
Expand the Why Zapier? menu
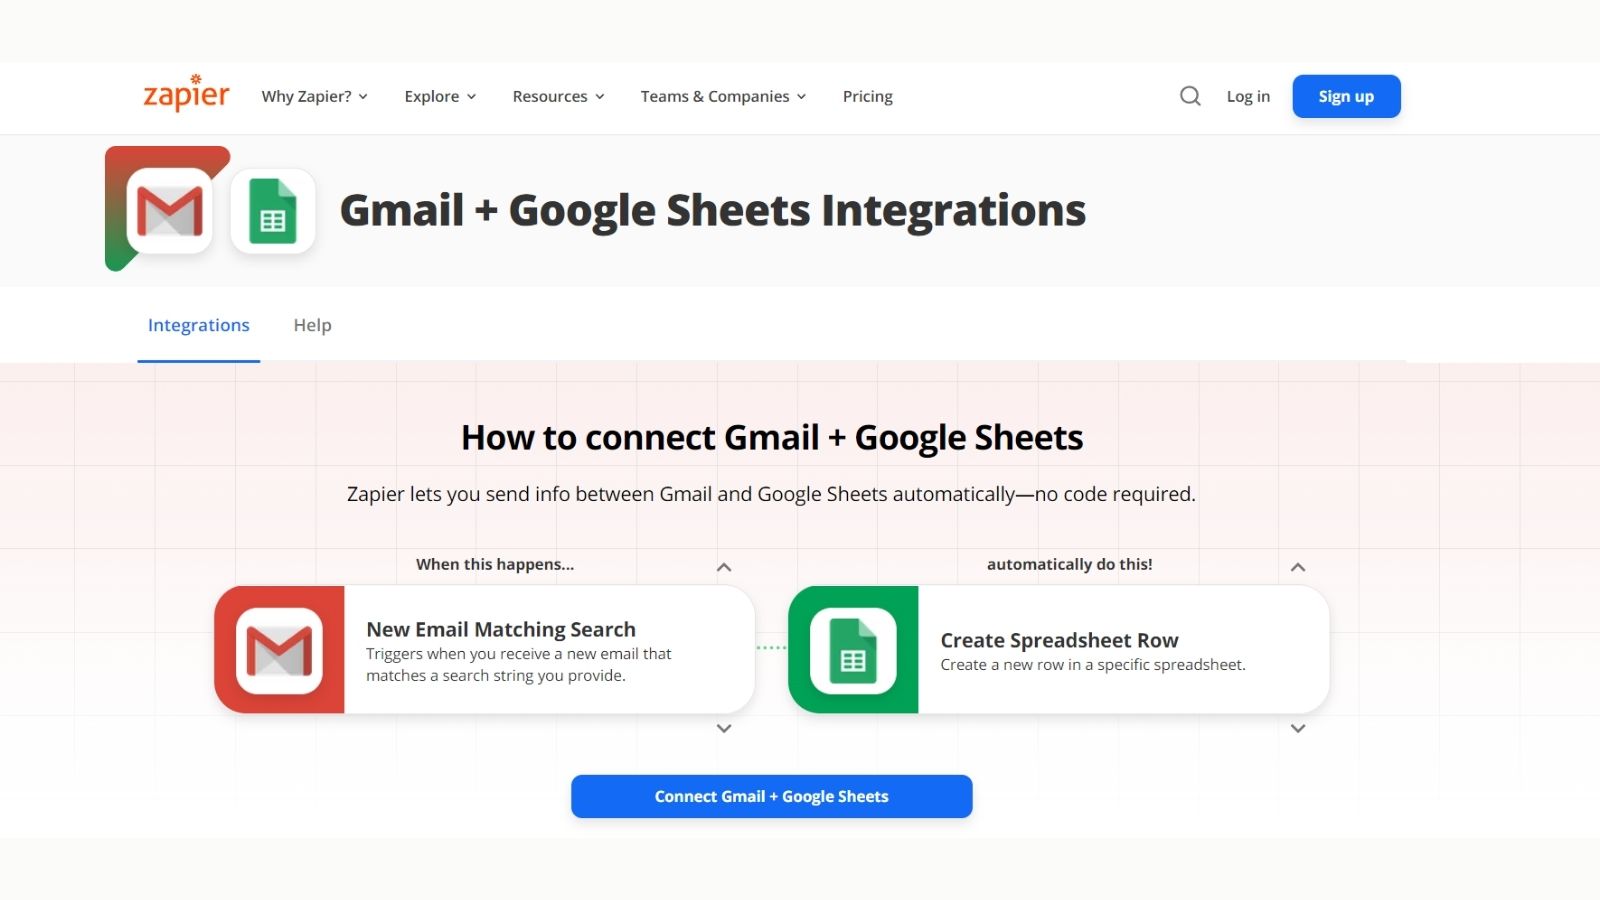pos(315,96)
